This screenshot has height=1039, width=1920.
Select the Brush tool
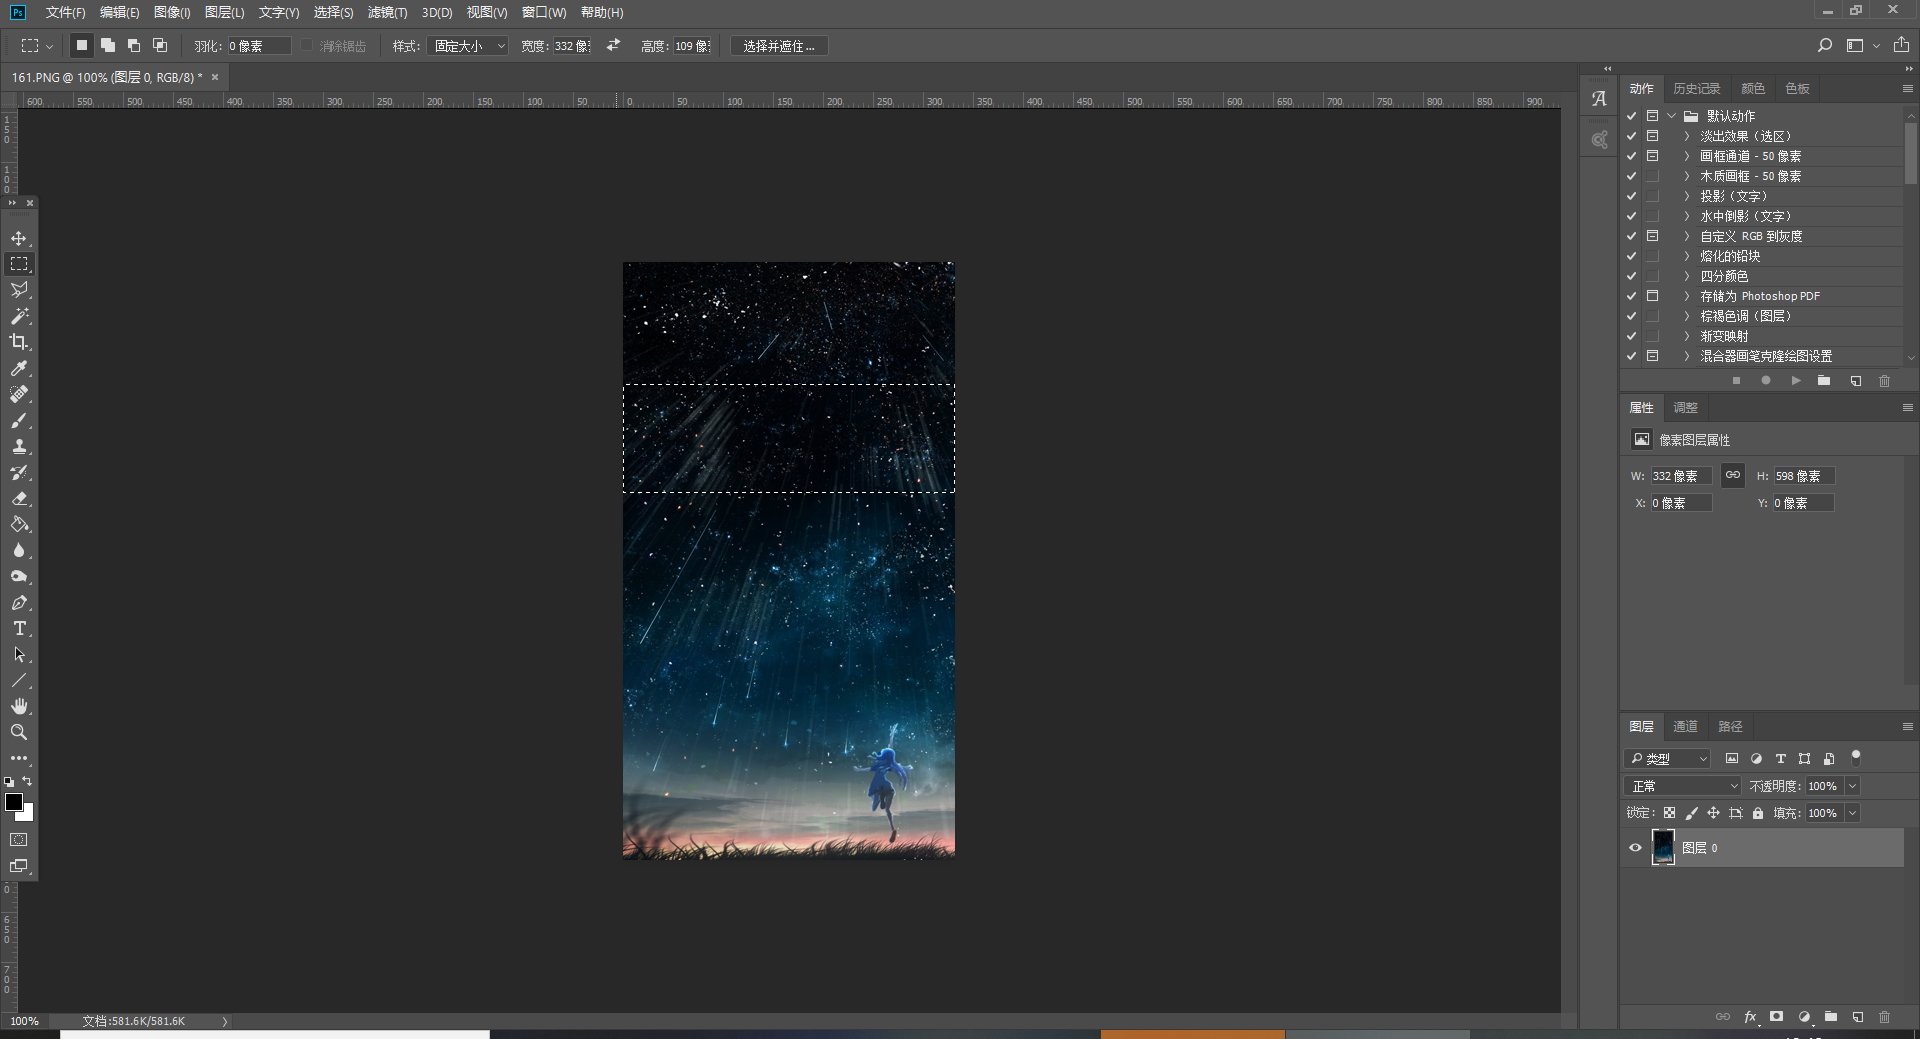(19, 421)
